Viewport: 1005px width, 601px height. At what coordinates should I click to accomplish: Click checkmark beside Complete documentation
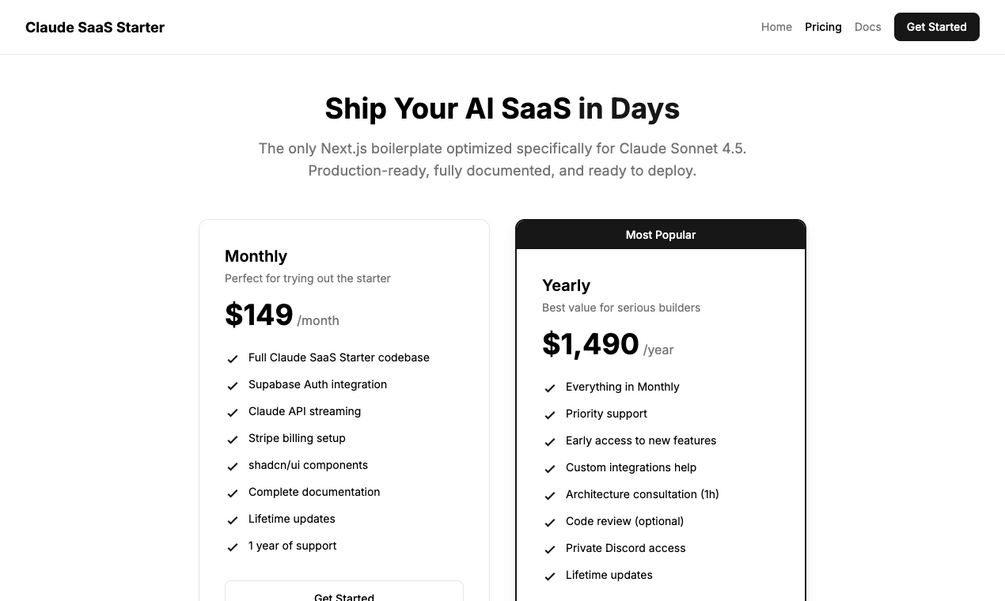pos(232,494)
